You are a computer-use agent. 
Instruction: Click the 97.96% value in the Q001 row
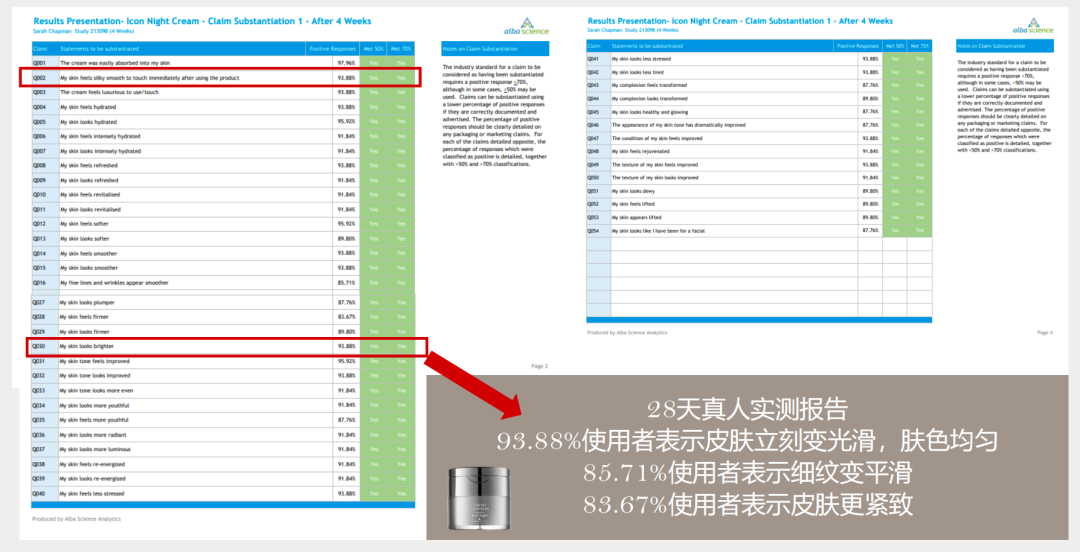pyautogui.click(x=346, y=63)
